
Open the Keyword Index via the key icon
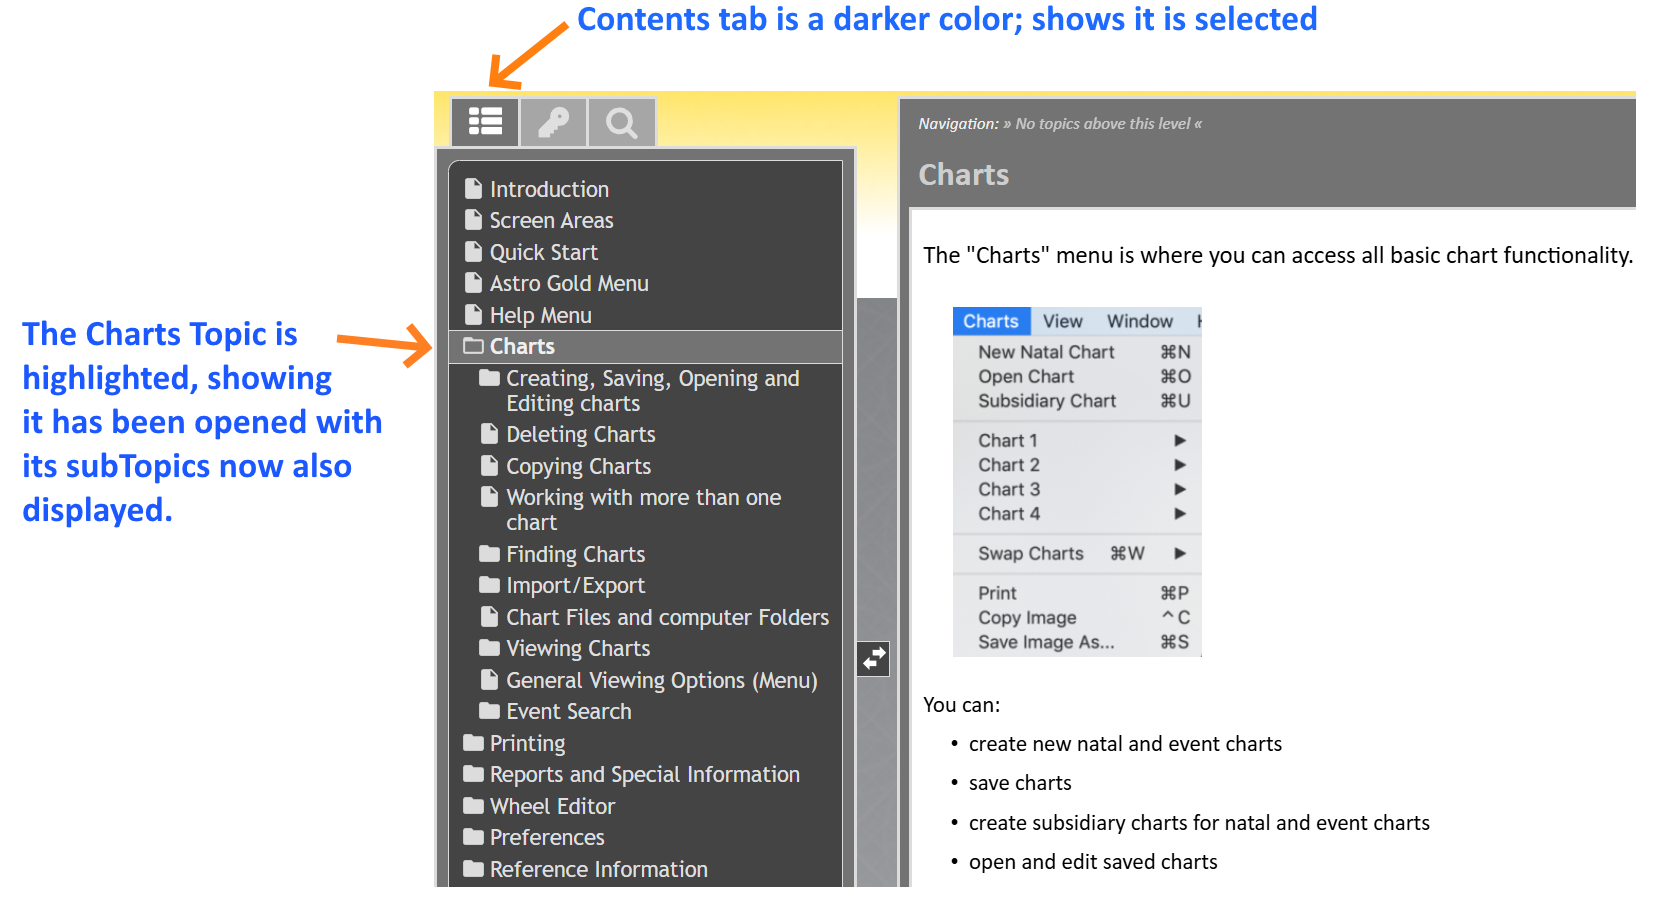point(554,121)
